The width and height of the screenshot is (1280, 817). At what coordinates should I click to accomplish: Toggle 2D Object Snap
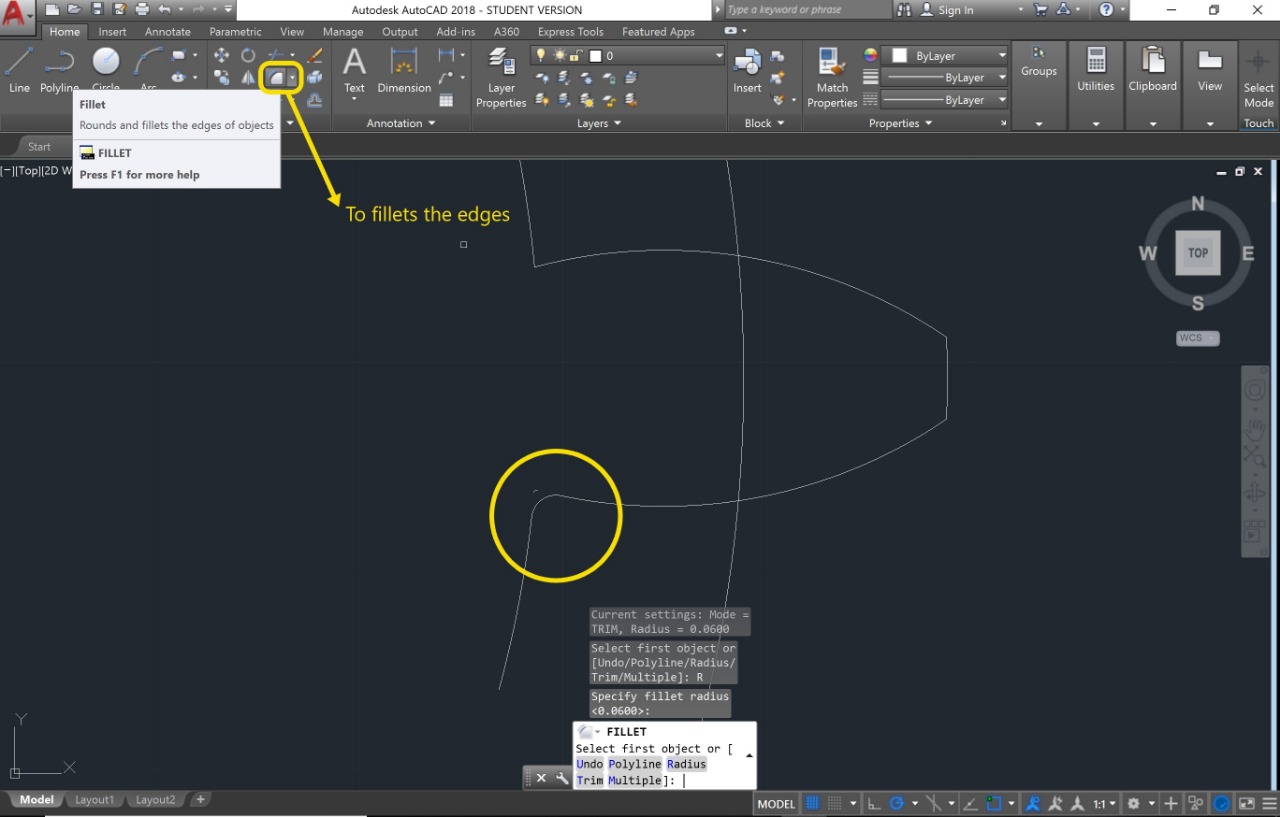(994, 803)
